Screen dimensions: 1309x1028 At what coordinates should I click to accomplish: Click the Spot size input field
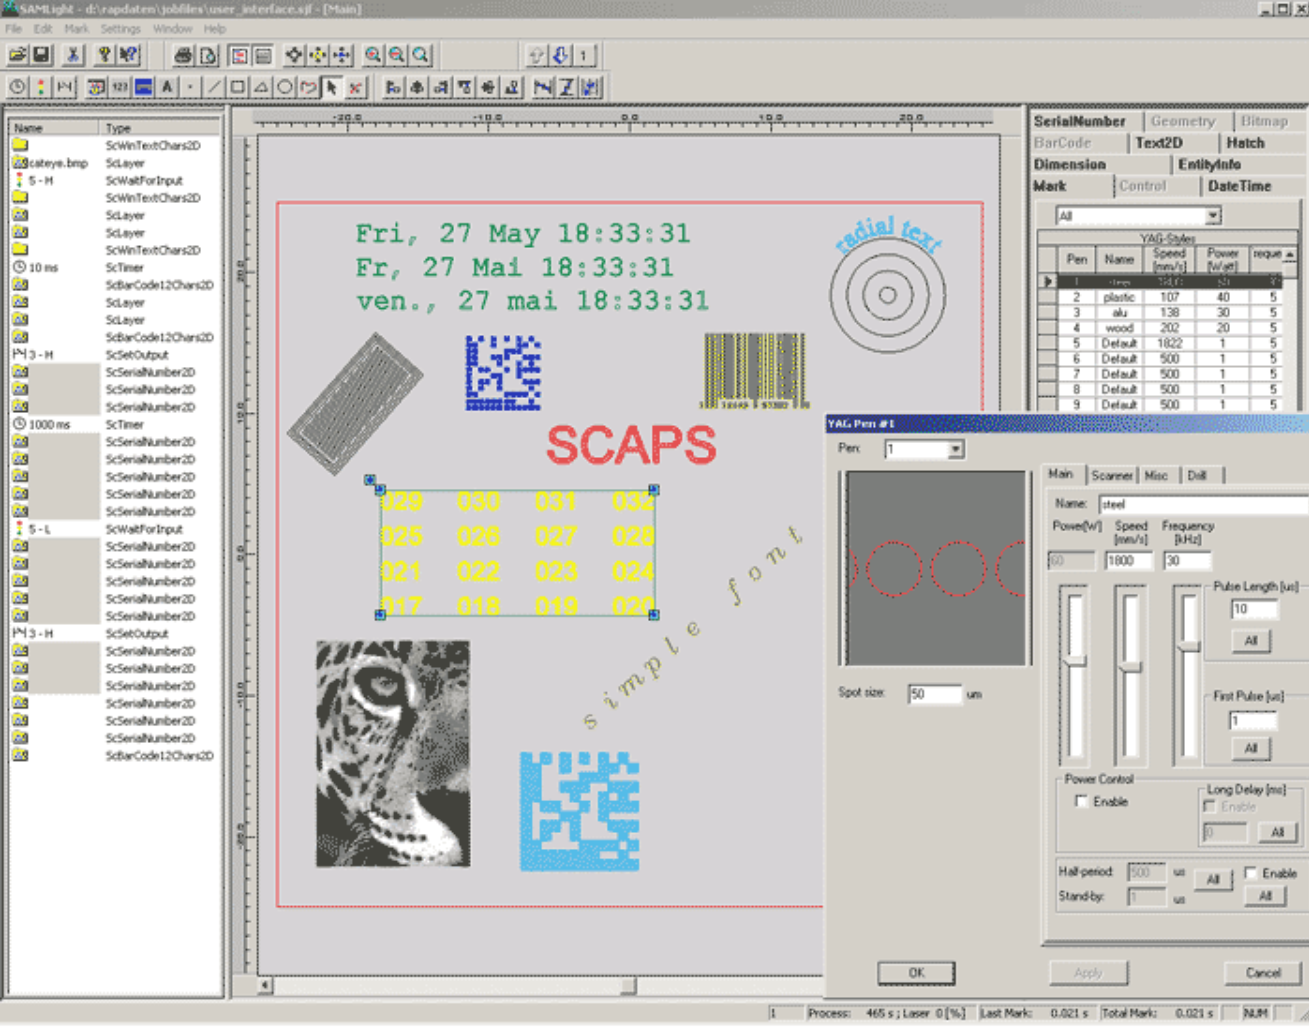click(934, 693)
